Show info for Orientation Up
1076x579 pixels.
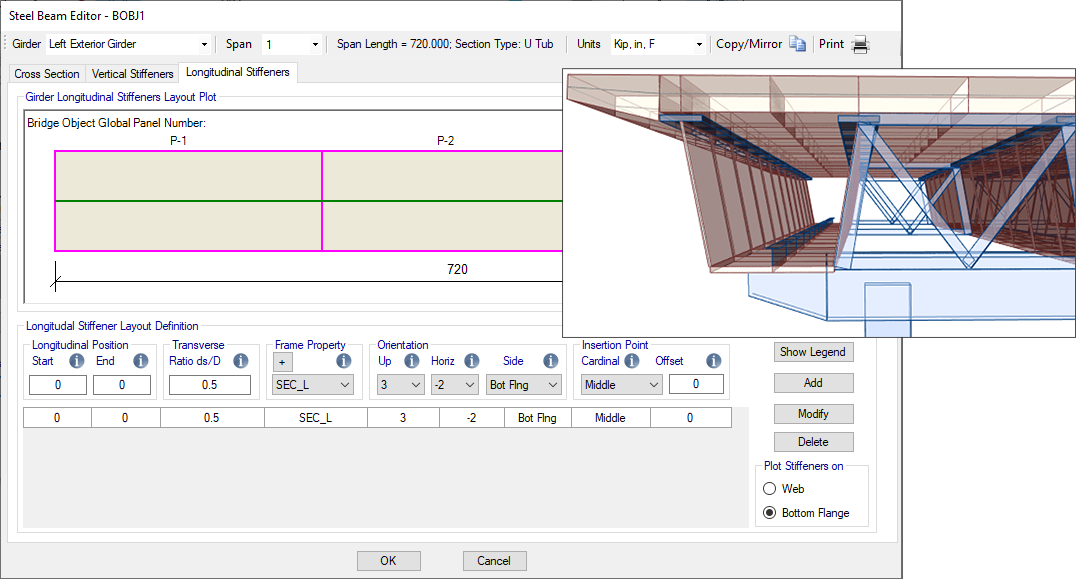[x=411, y=361]
